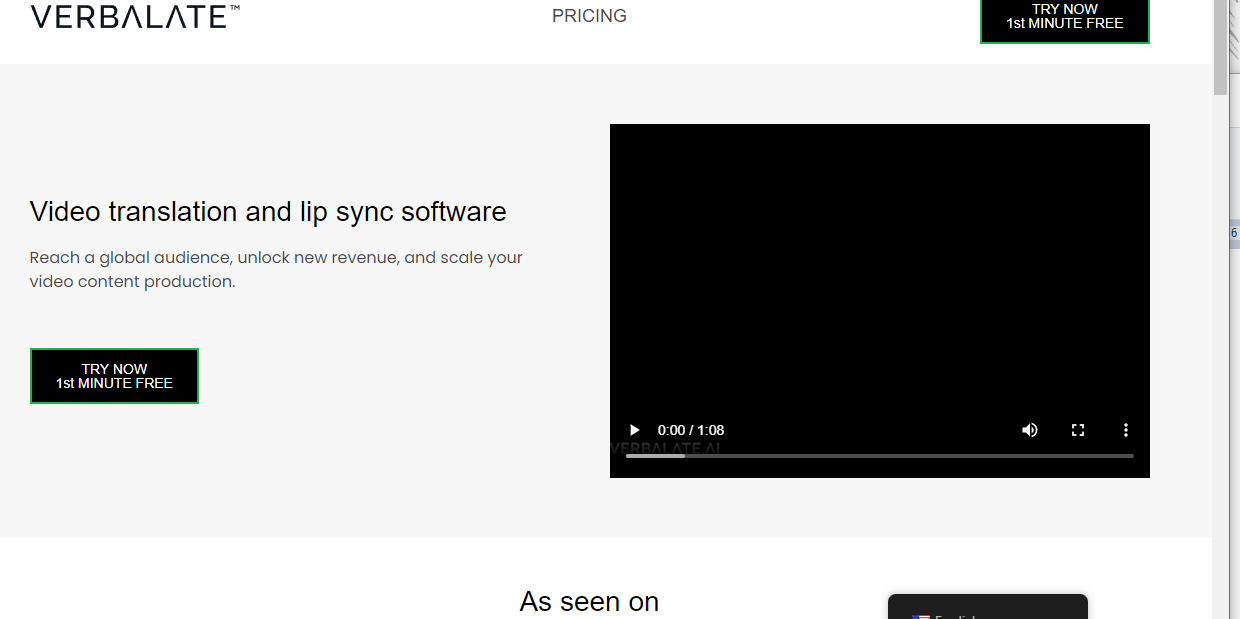Toggle the speaker icon on the video
The image size is (1240, 619).
1029,429
